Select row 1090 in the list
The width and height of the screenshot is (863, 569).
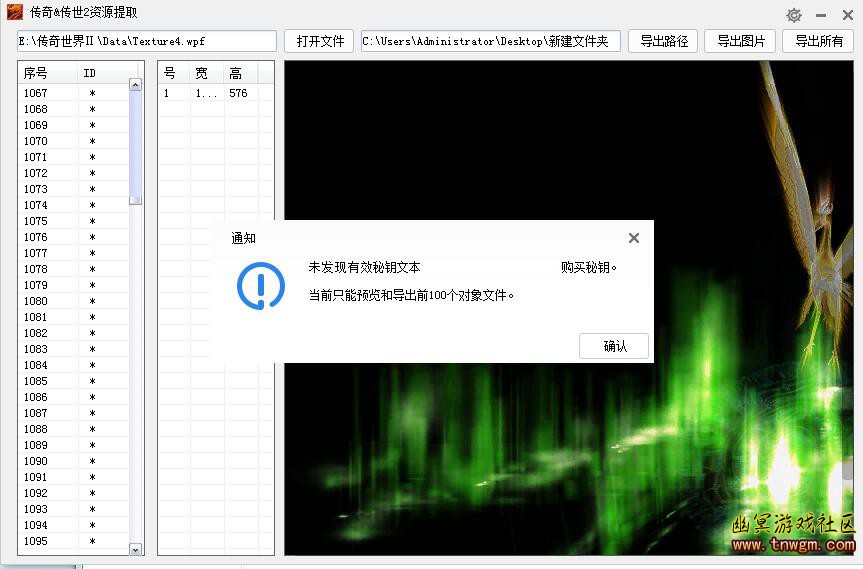coord(73,460)
